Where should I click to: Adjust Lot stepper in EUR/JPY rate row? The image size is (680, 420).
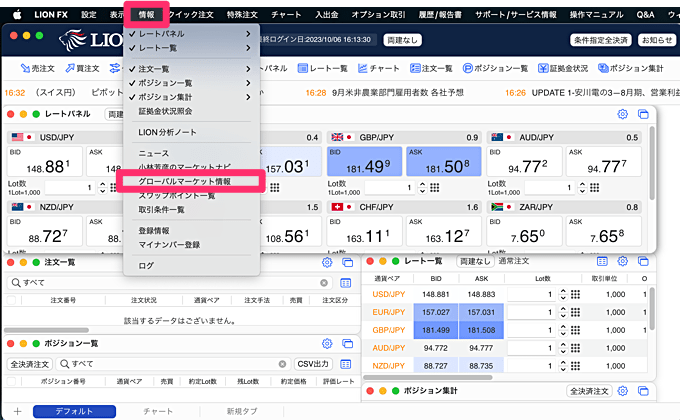point(563,312)
